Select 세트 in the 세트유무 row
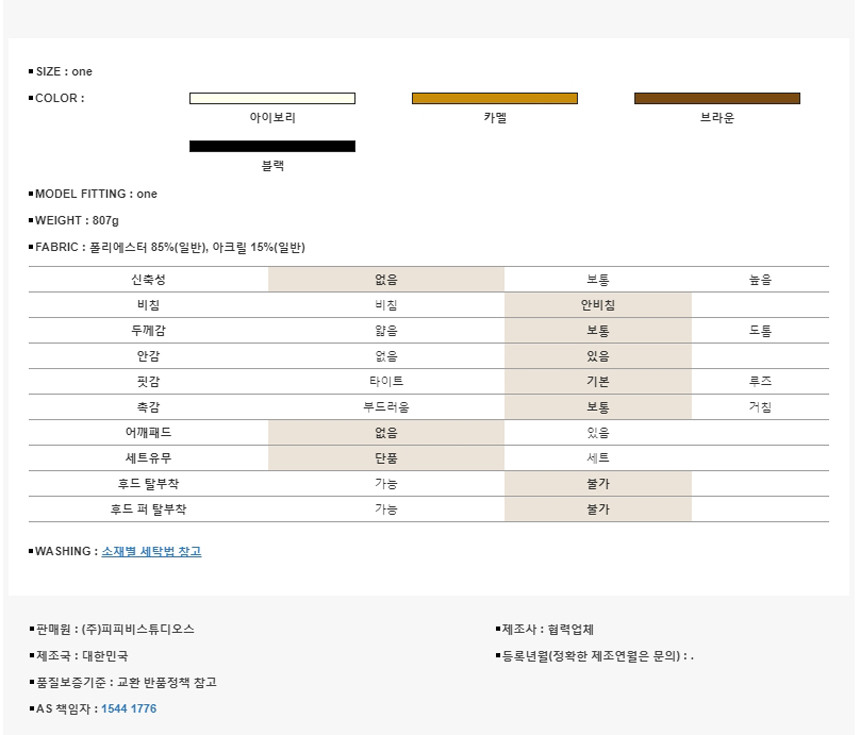Screen dimensions: 860x735 click(597, 458)
